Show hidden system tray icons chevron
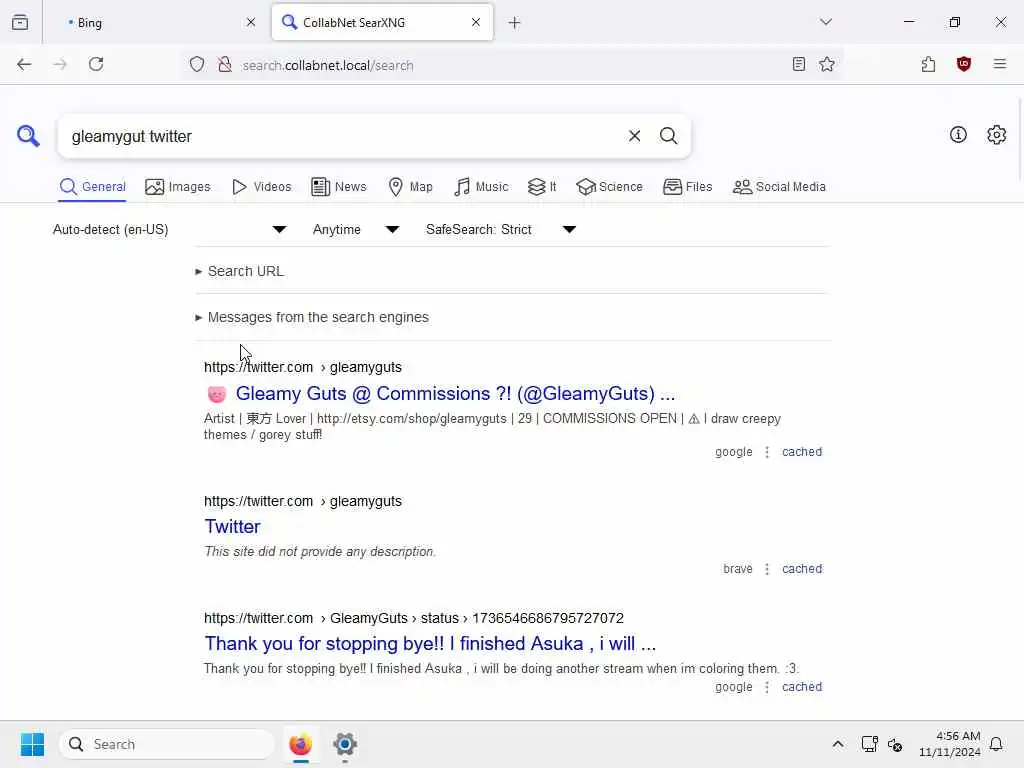 click(838, 744)
